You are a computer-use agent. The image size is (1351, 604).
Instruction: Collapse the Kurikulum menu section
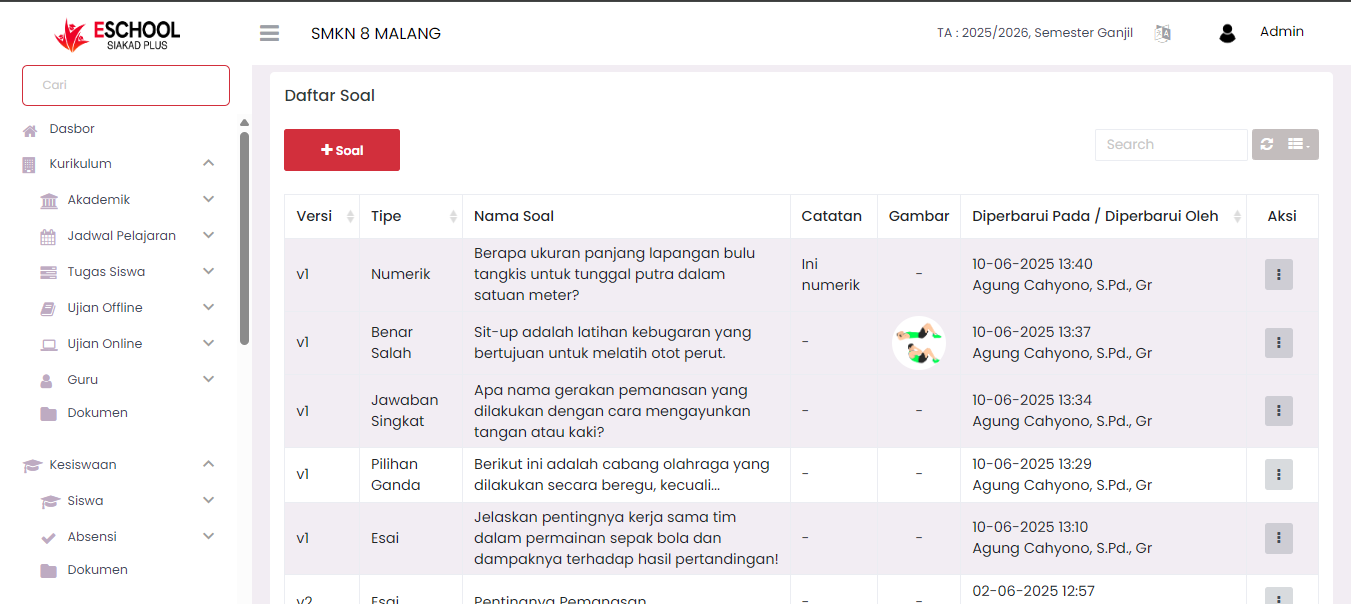[x=208, y=163]
